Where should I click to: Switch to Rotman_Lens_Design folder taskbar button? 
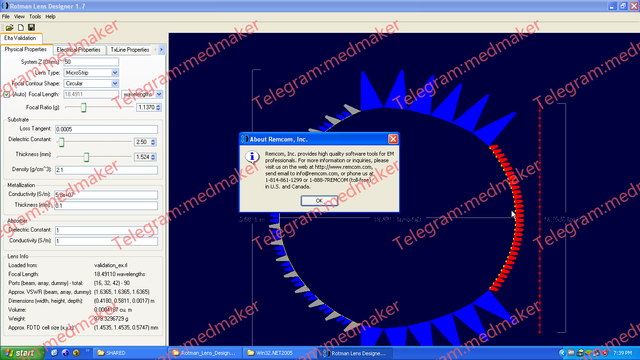pyautogui.click(x=204, y=353)
